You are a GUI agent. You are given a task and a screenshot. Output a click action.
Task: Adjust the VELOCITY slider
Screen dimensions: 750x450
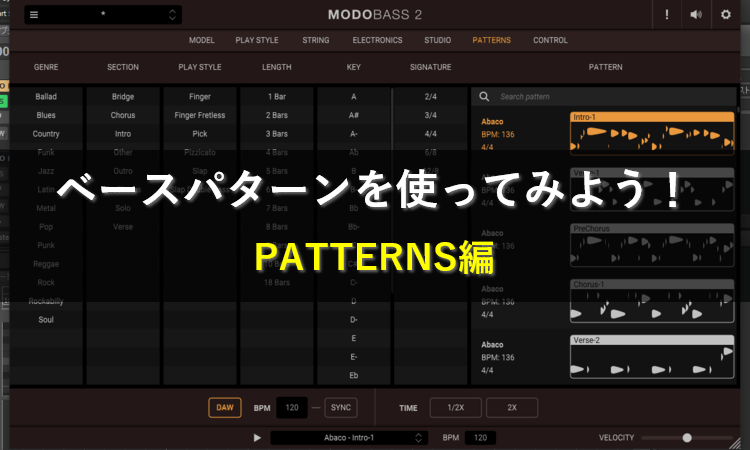pyautogui.click(x=687, y=438)
